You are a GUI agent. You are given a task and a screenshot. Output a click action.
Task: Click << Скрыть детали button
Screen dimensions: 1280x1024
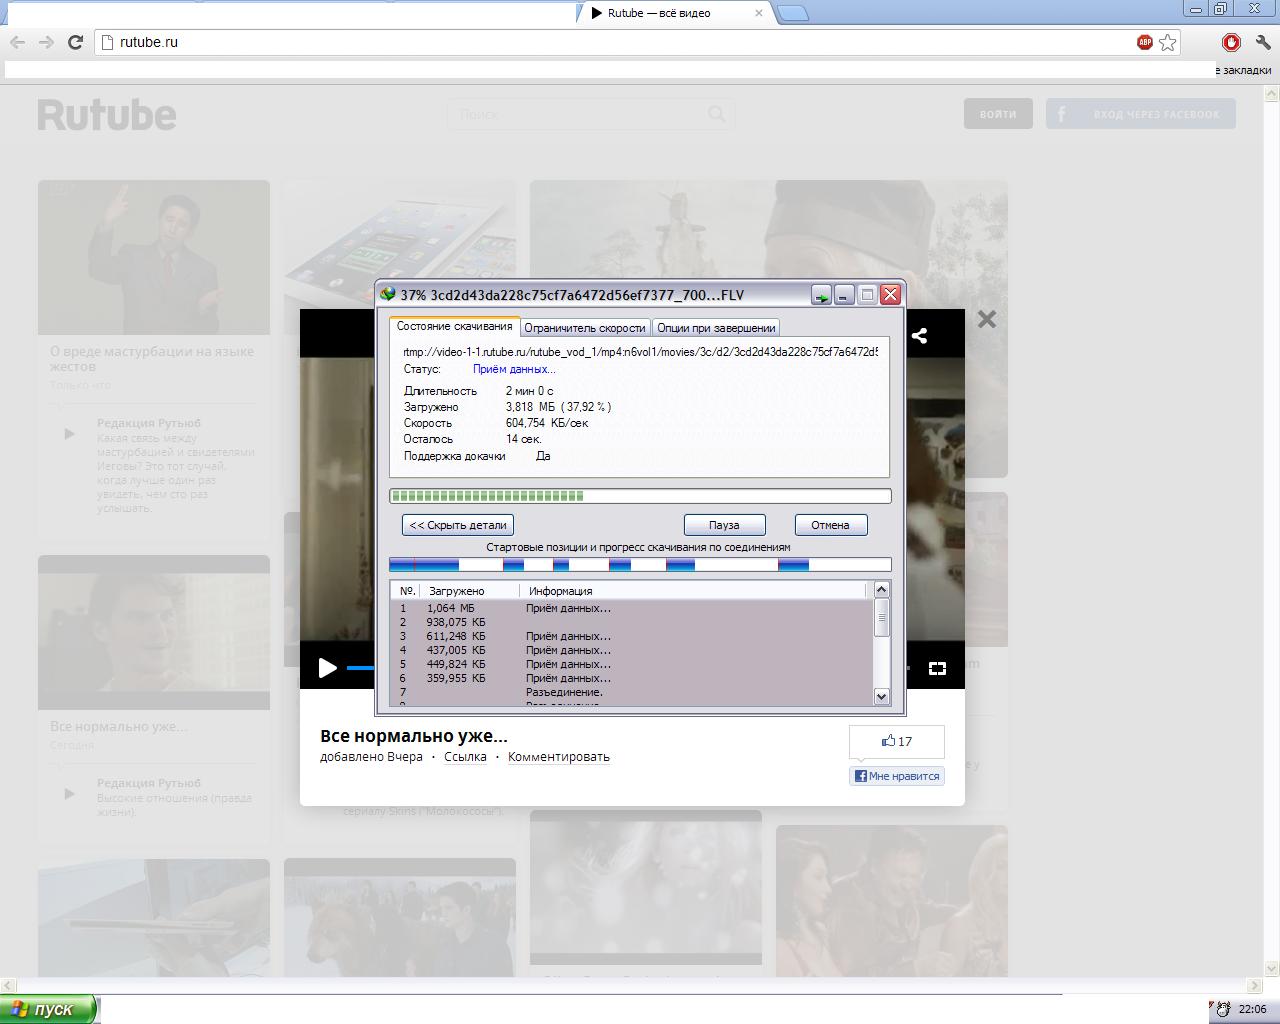(458, 524)
